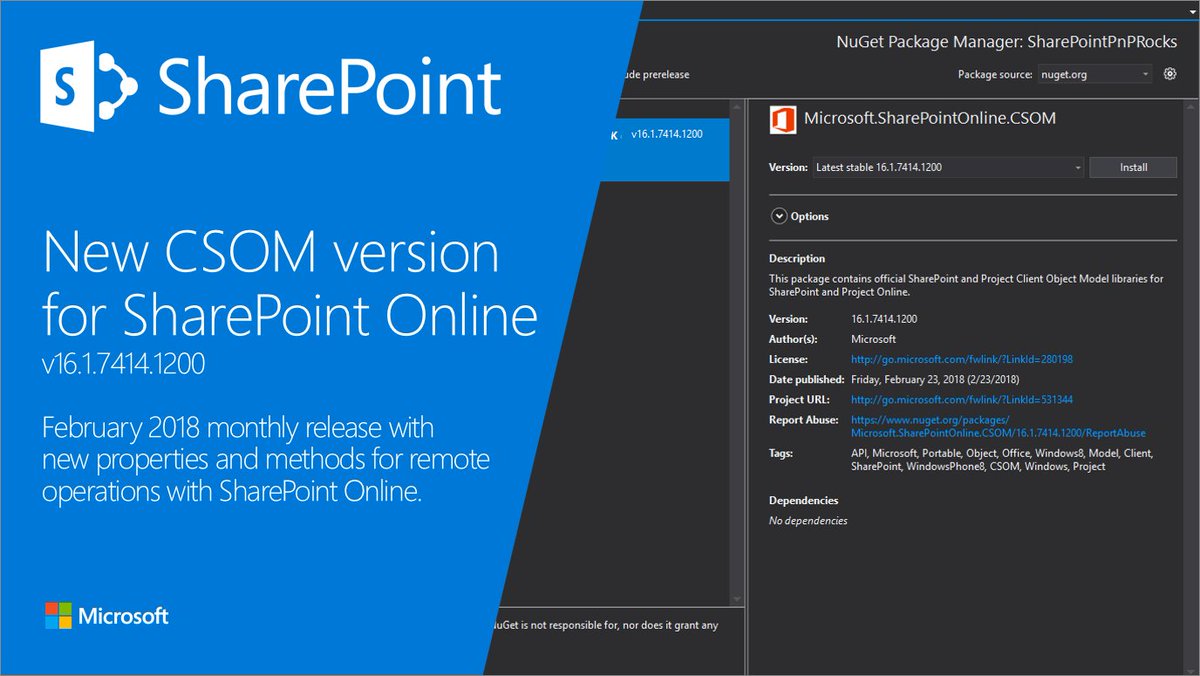This screenshot has height=676, width=1200.
Task: Open NuGet package source settings gear
Action: [x=1170, y=74]
